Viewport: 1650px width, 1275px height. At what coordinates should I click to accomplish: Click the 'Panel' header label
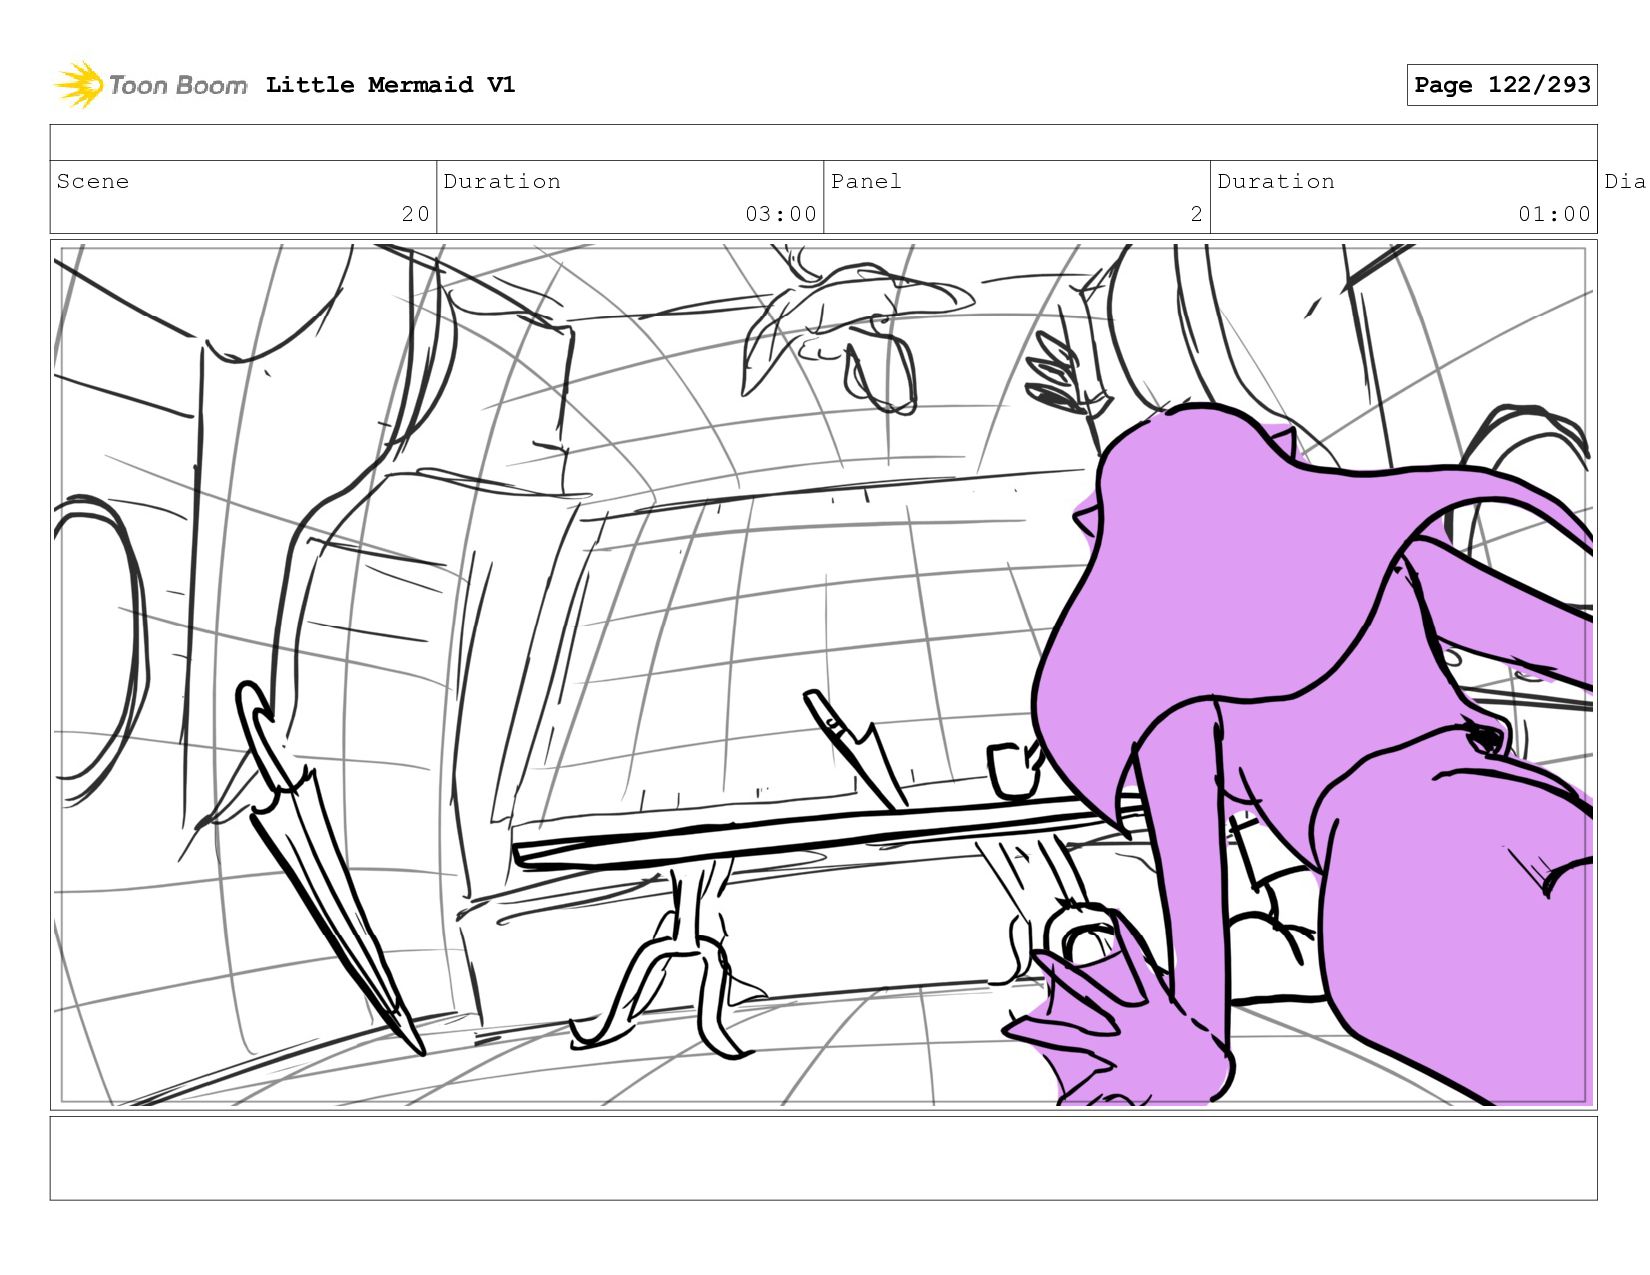[x=866, y=181]
